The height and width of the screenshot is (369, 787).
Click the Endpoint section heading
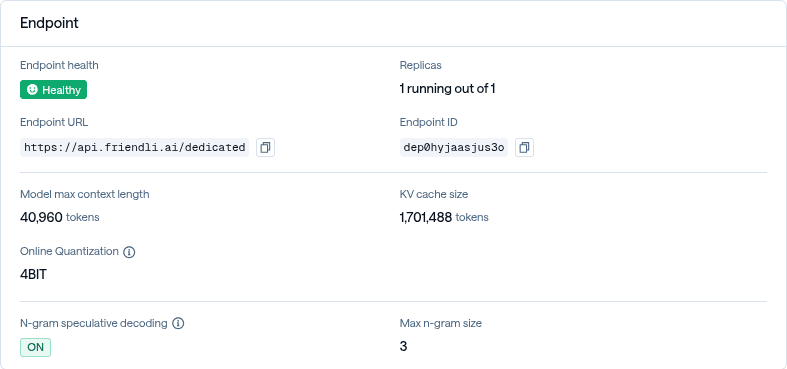tap(49, 23)
